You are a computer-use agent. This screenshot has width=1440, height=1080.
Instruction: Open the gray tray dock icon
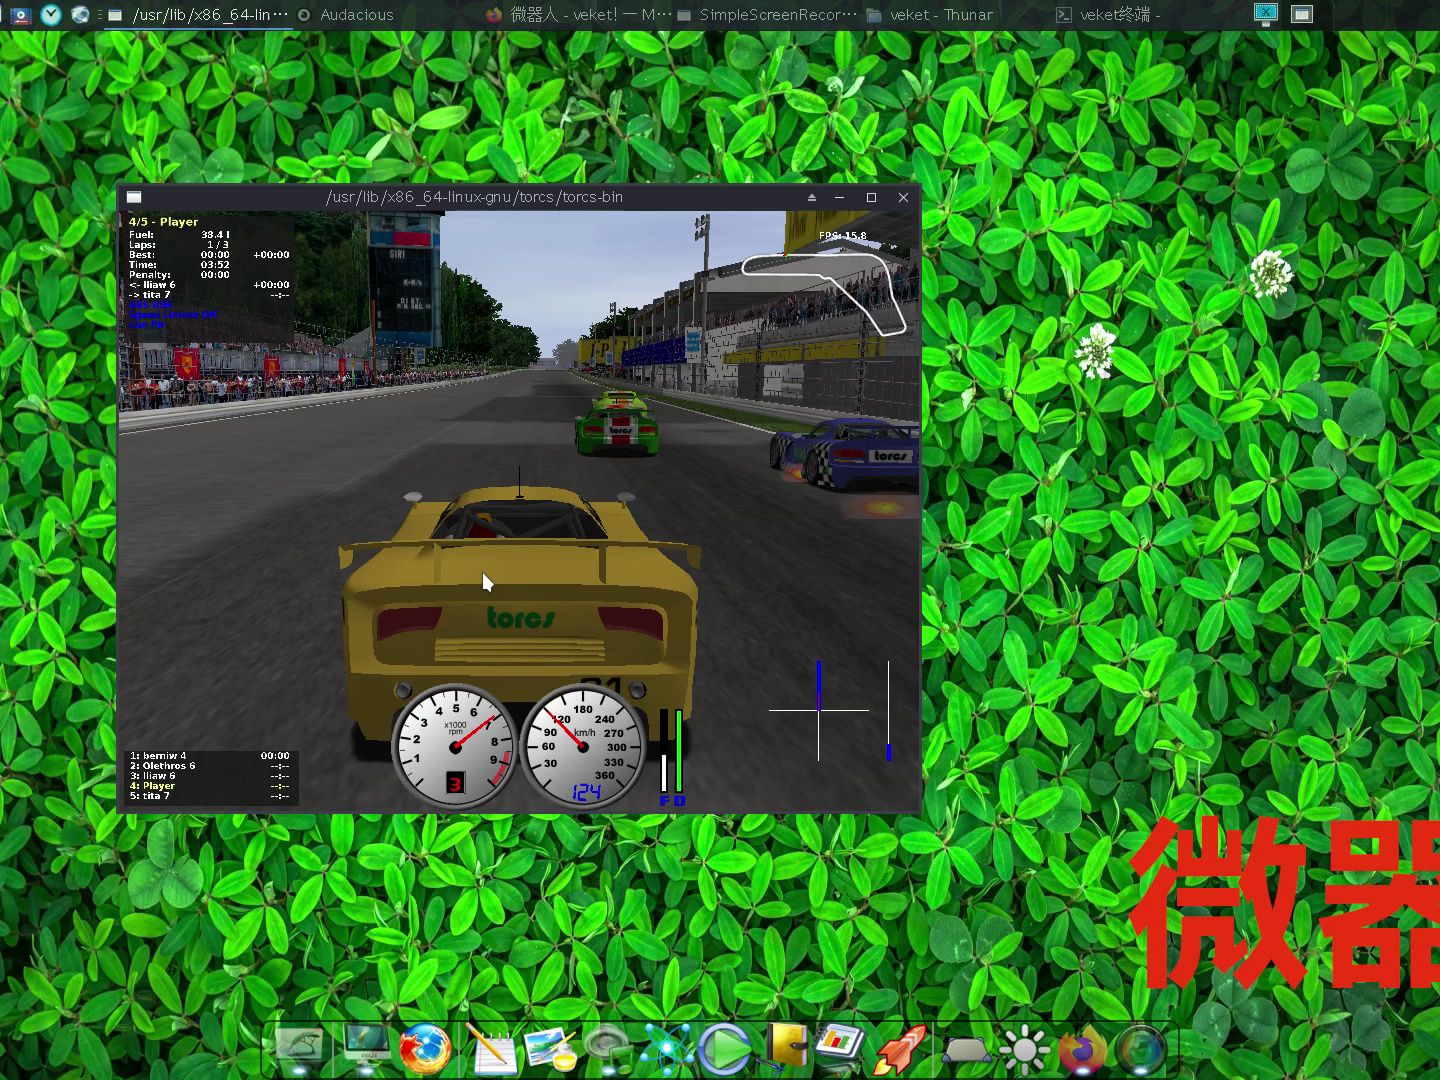pos(967,1050)
